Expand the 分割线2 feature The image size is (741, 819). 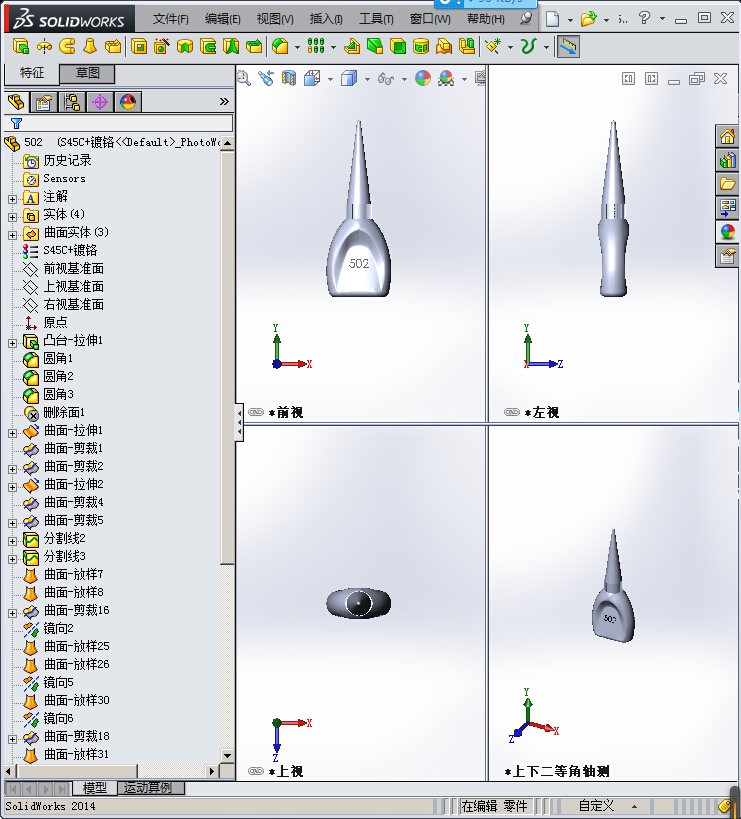point(13,541)
